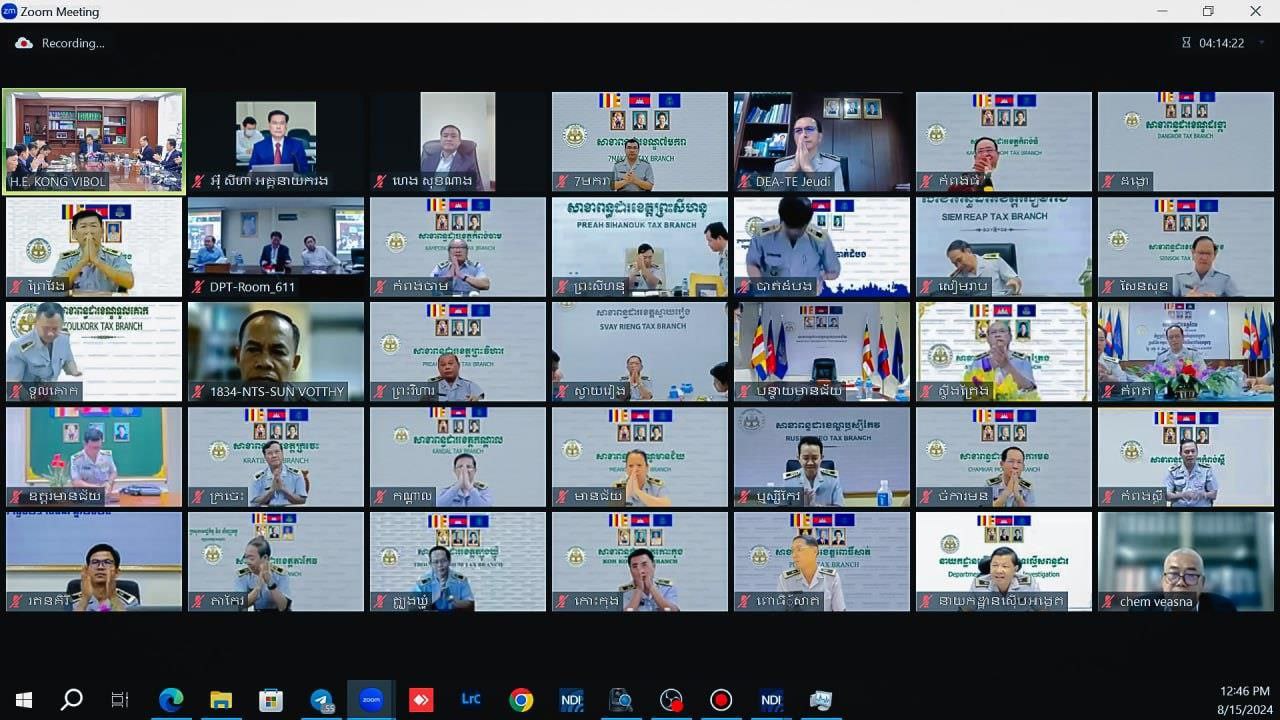This screenshot has width=1280, height=720.
Task: Click the Preah Sihanouk Tax Branch tile
Action: coord(640,246)
